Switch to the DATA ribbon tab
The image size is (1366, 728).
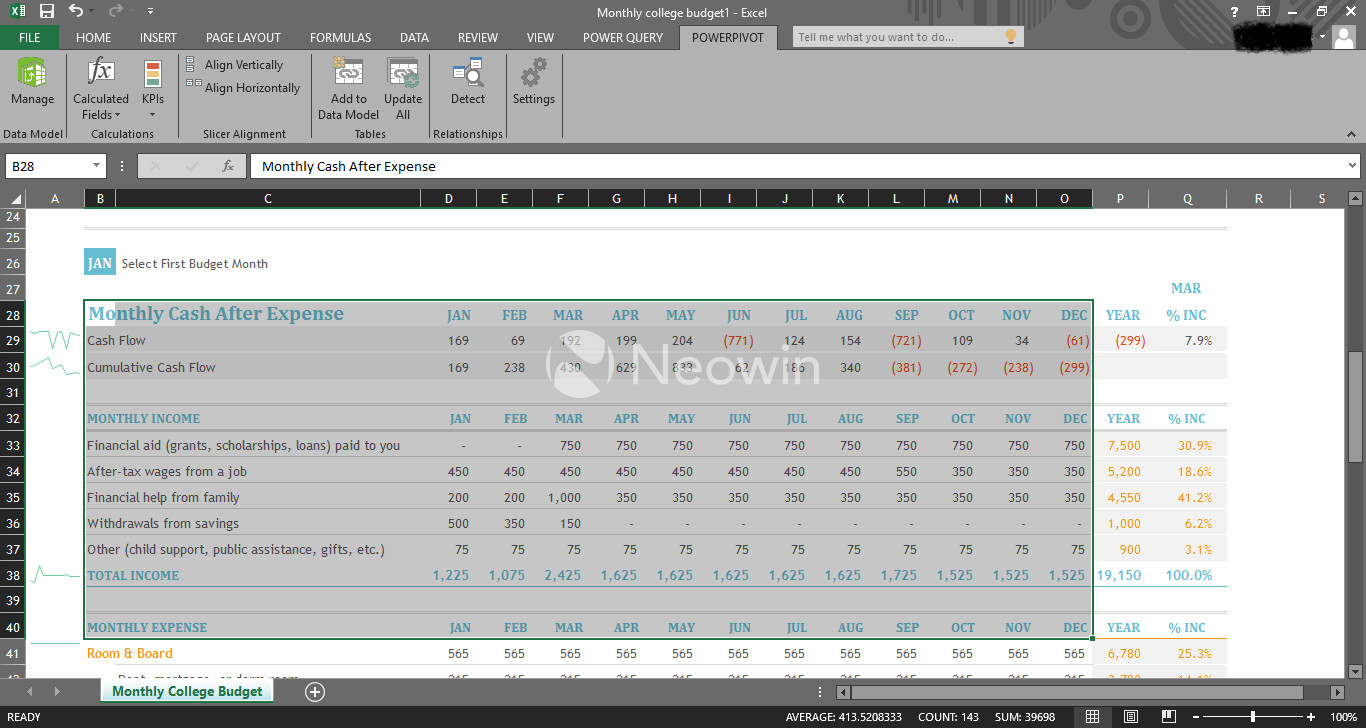(414, 37)
